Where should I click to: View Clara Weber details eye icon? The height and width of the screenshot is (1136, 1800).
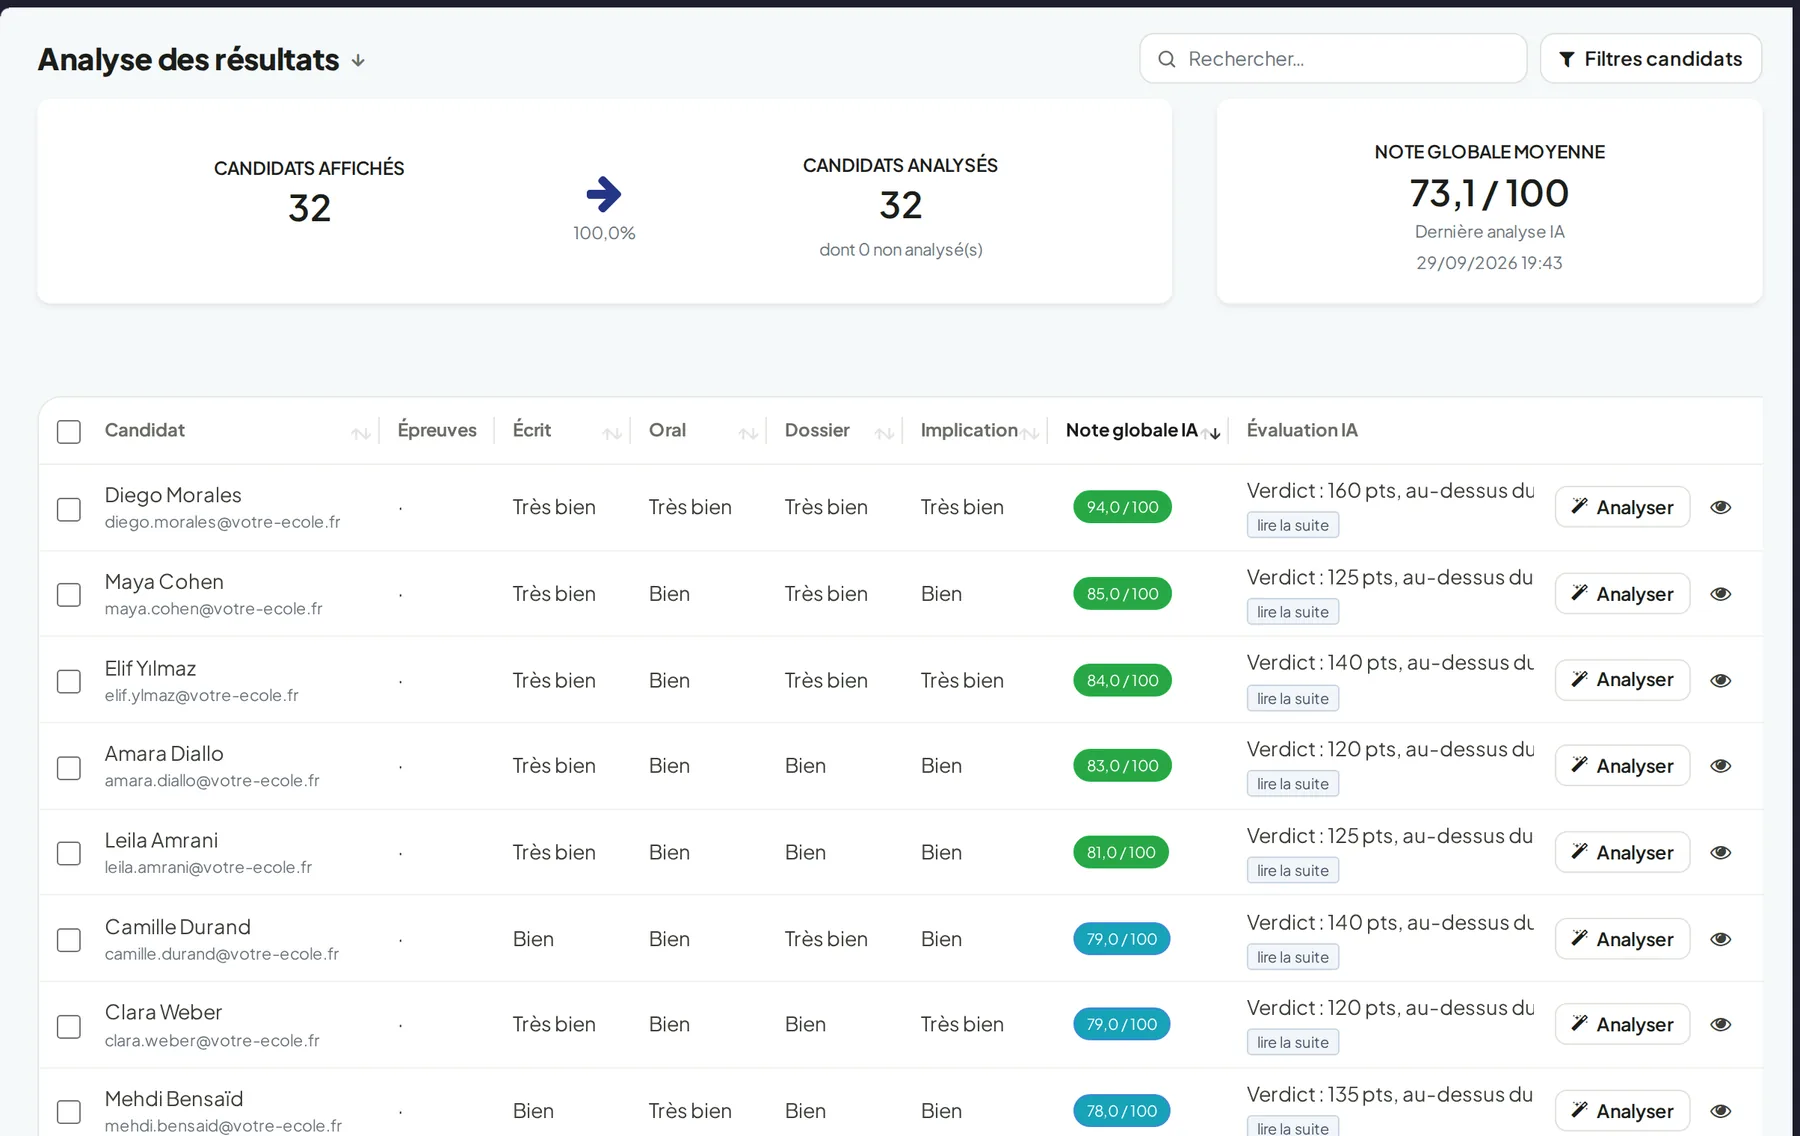click(1720, 1024)
